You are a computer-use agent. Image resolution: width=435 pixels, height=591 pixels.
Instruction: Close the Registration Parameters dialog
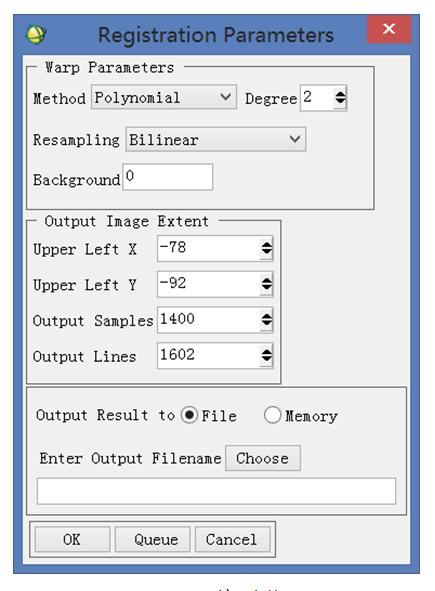pyautogui.click(x=389, y=29)
